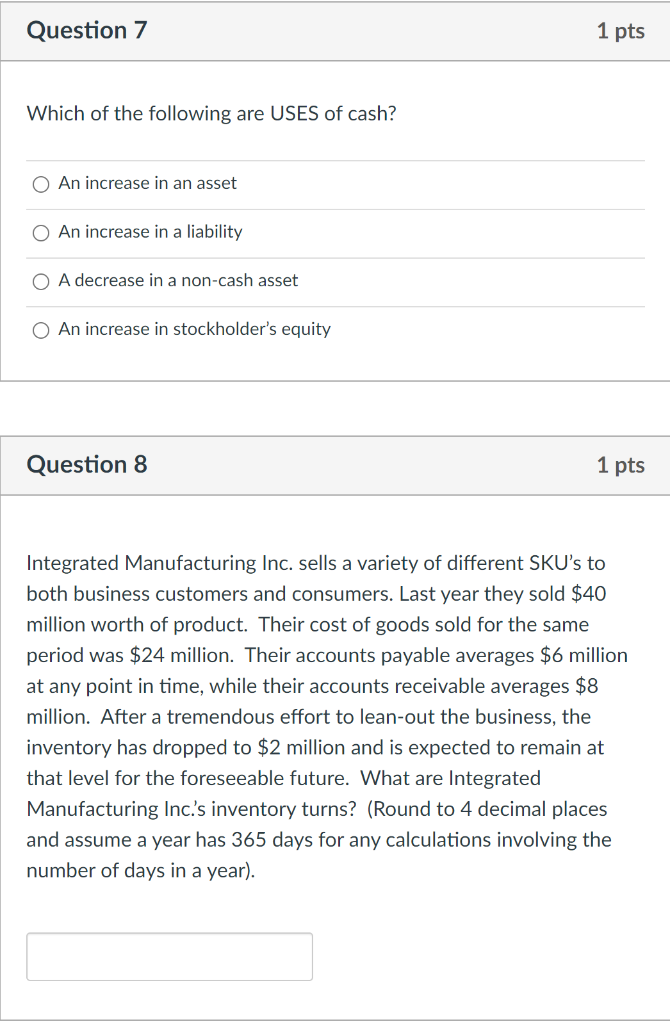Choose 'An increase in a liability' option
The image size is (670, 1024).
[41, 233]
